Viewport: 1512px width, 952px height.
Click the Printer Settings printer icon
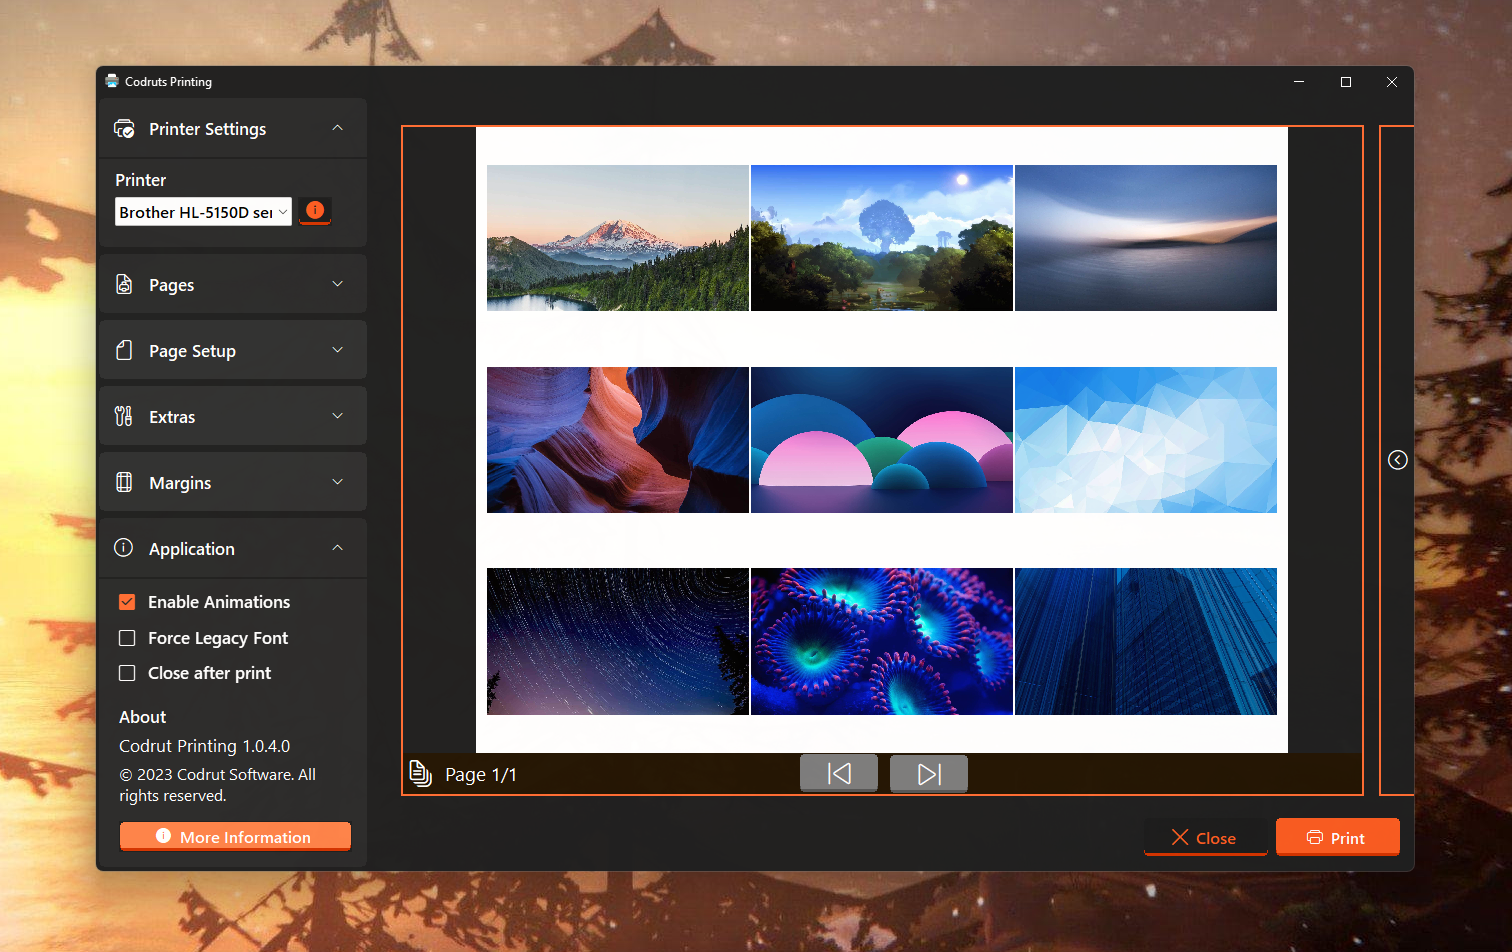[x=124, y=129]
